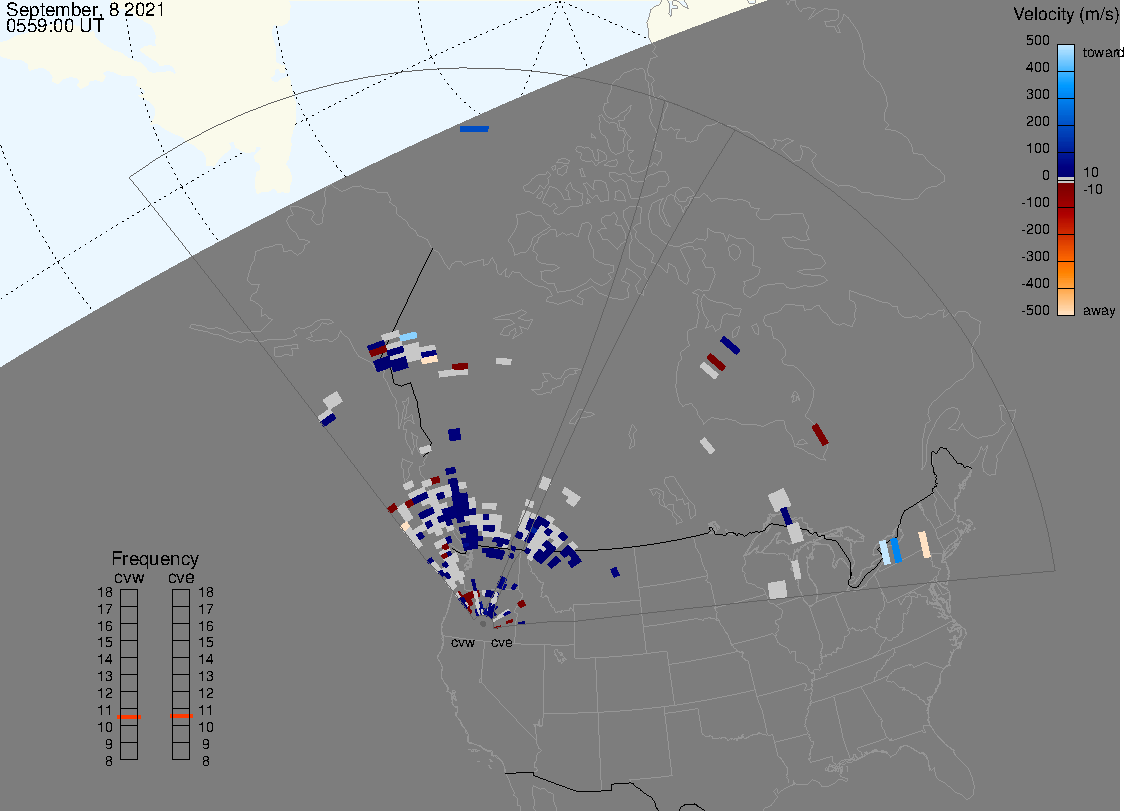Click the Frequency legend heading

(x=155, y=559)
